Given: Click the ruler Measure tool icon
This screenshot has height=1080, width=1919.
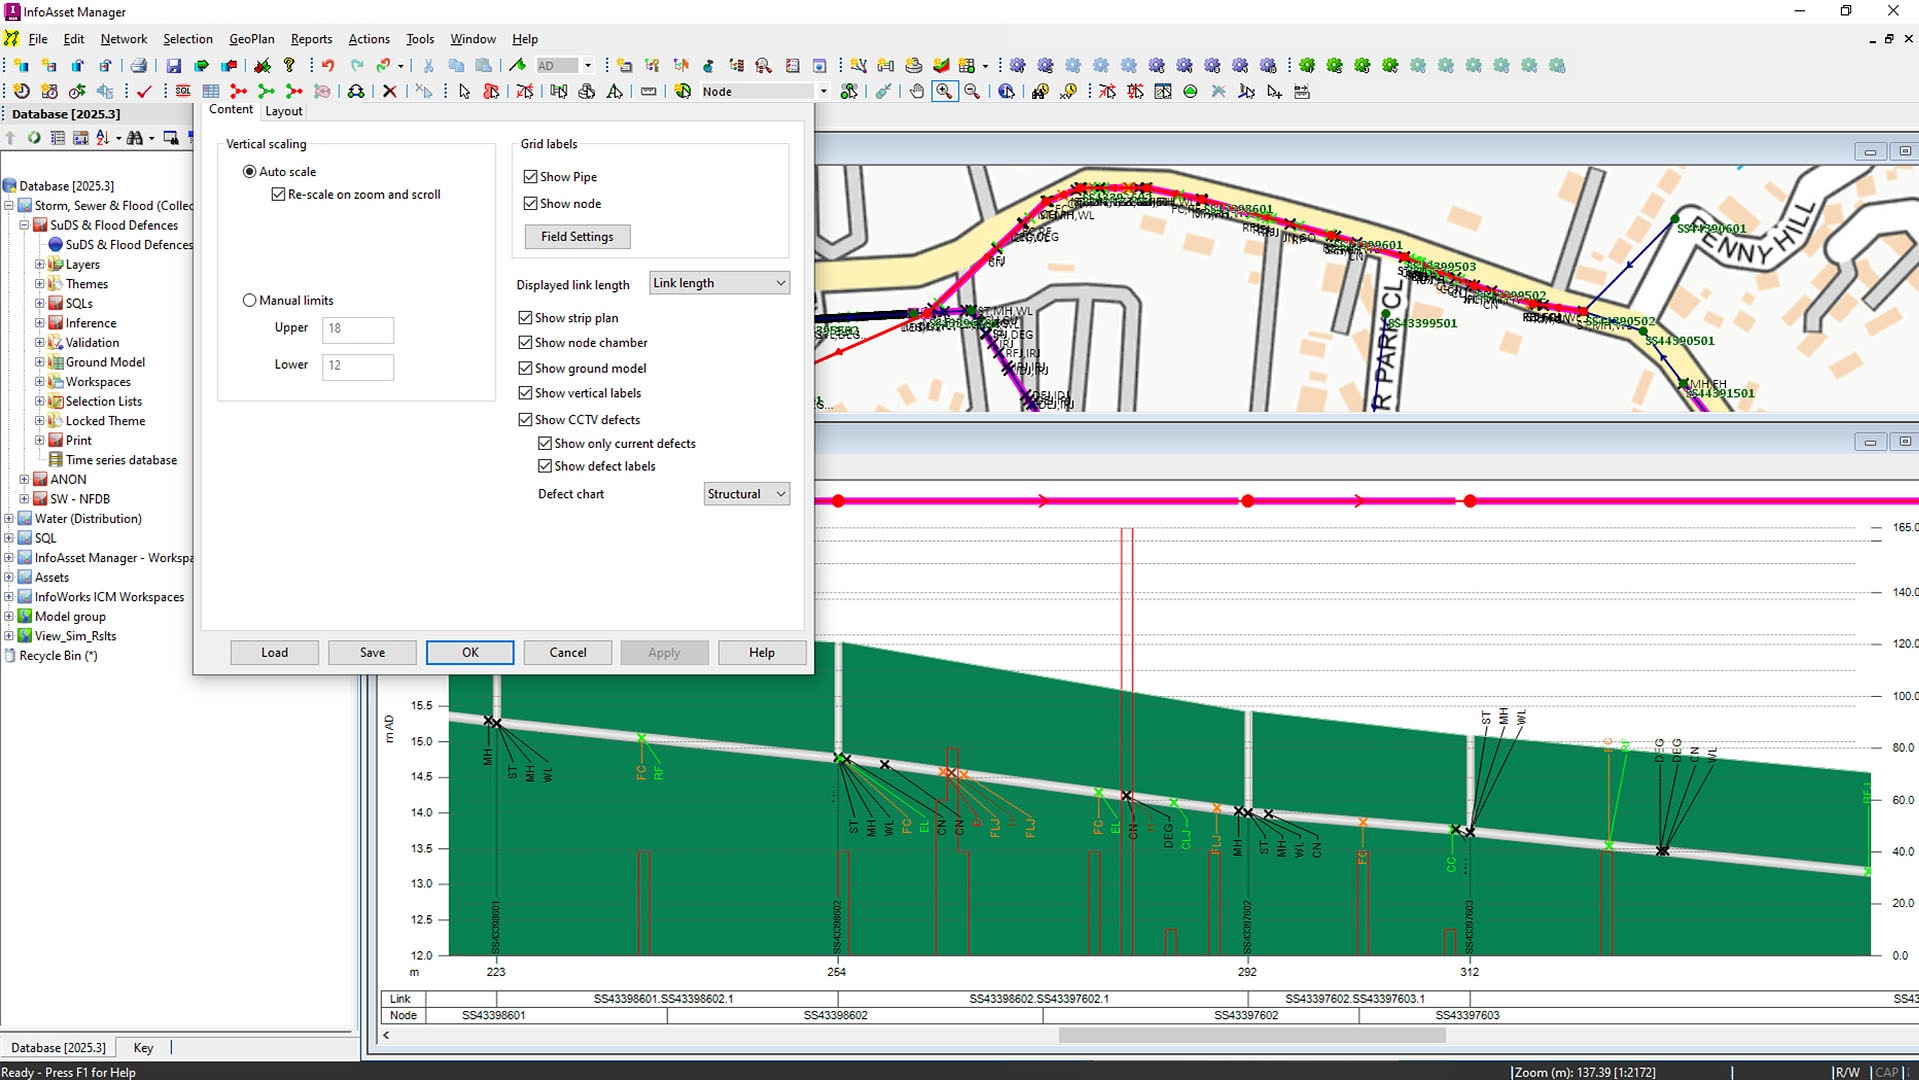Looking at the screenshot, I should [648, 92].
